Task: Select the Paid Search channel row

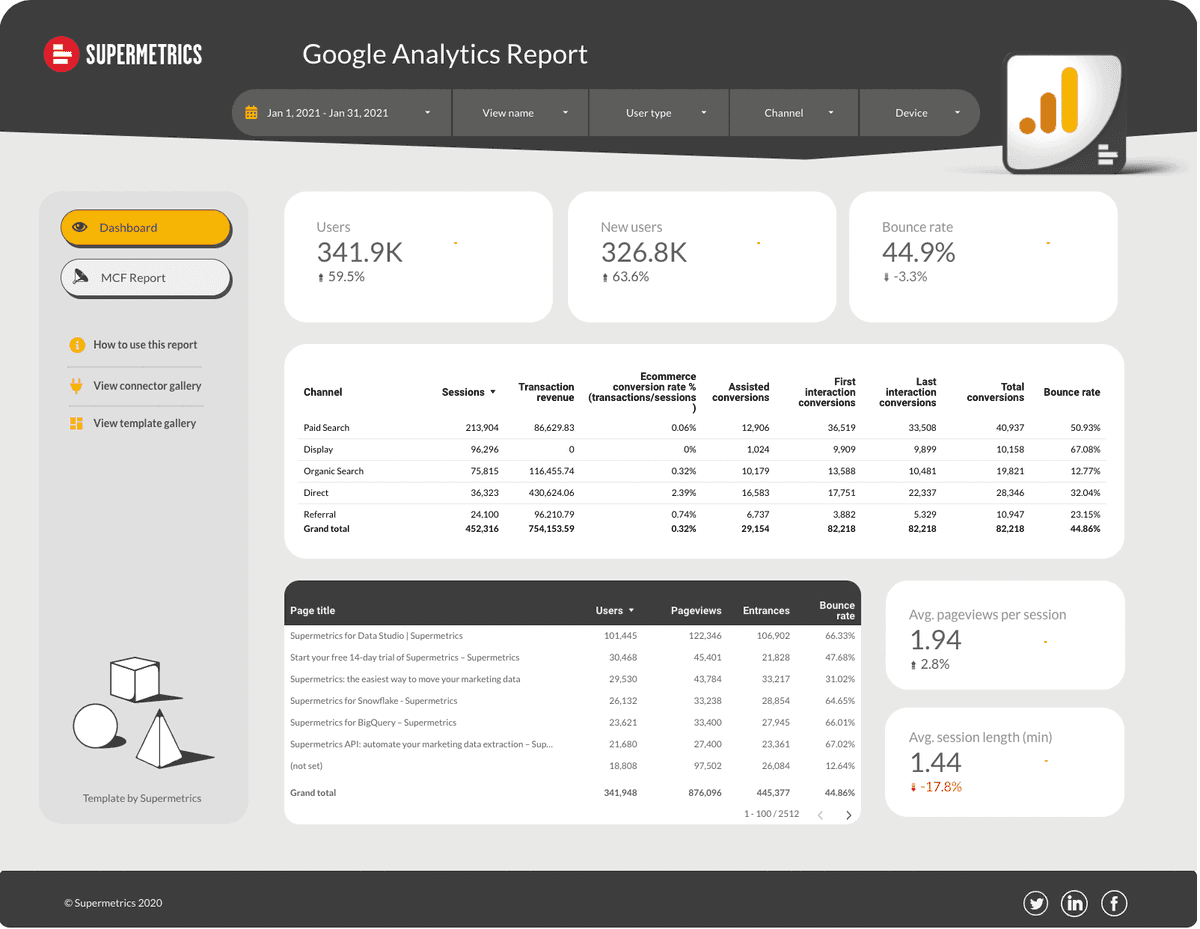Action: (x=702, y=428)
